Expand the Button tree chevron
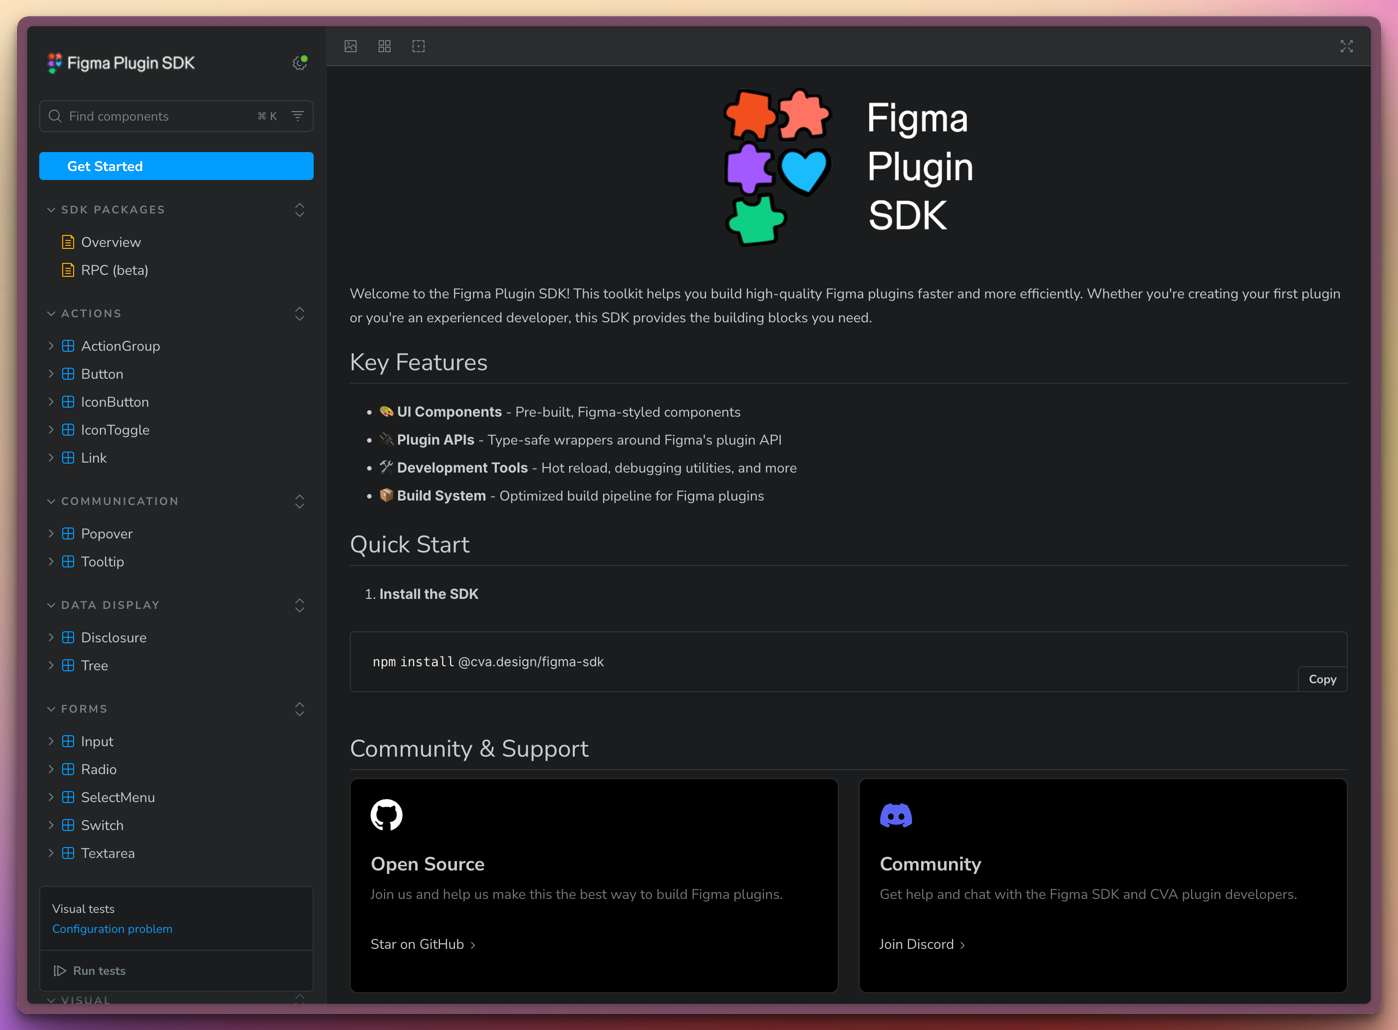1398x1030 pixels. click(x=51, y=374)
